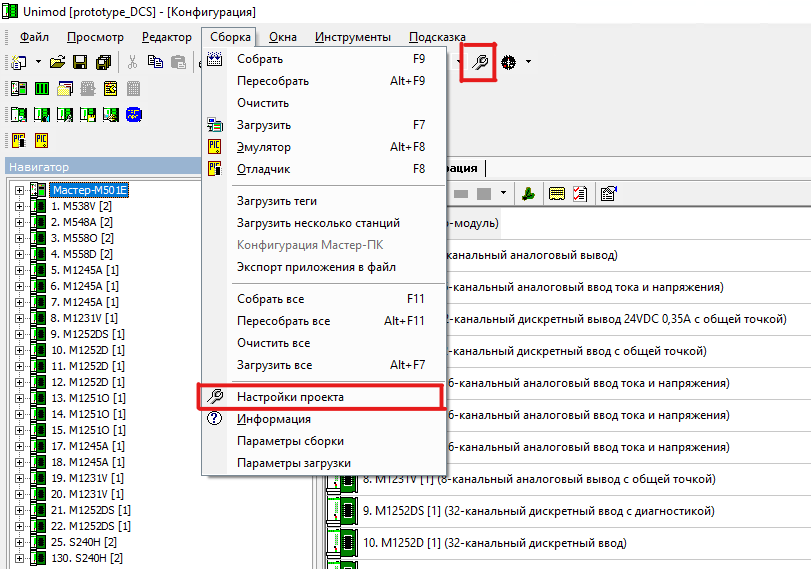Screen dimensions: 811x569
Task: Open the dropdown arrow next to crosshair icon
Action: [528, 62]
